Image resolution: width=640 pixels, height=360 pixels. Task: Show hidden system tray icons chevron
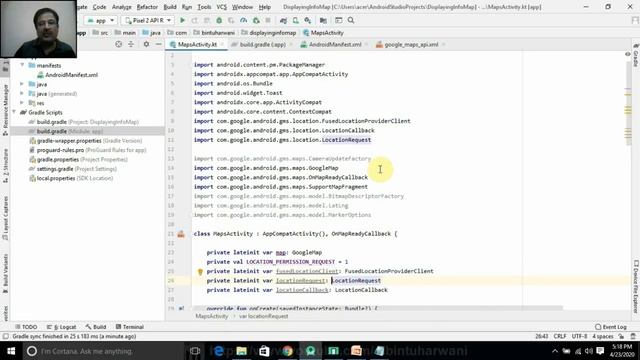pyautogui.click(x=555, y=351)
